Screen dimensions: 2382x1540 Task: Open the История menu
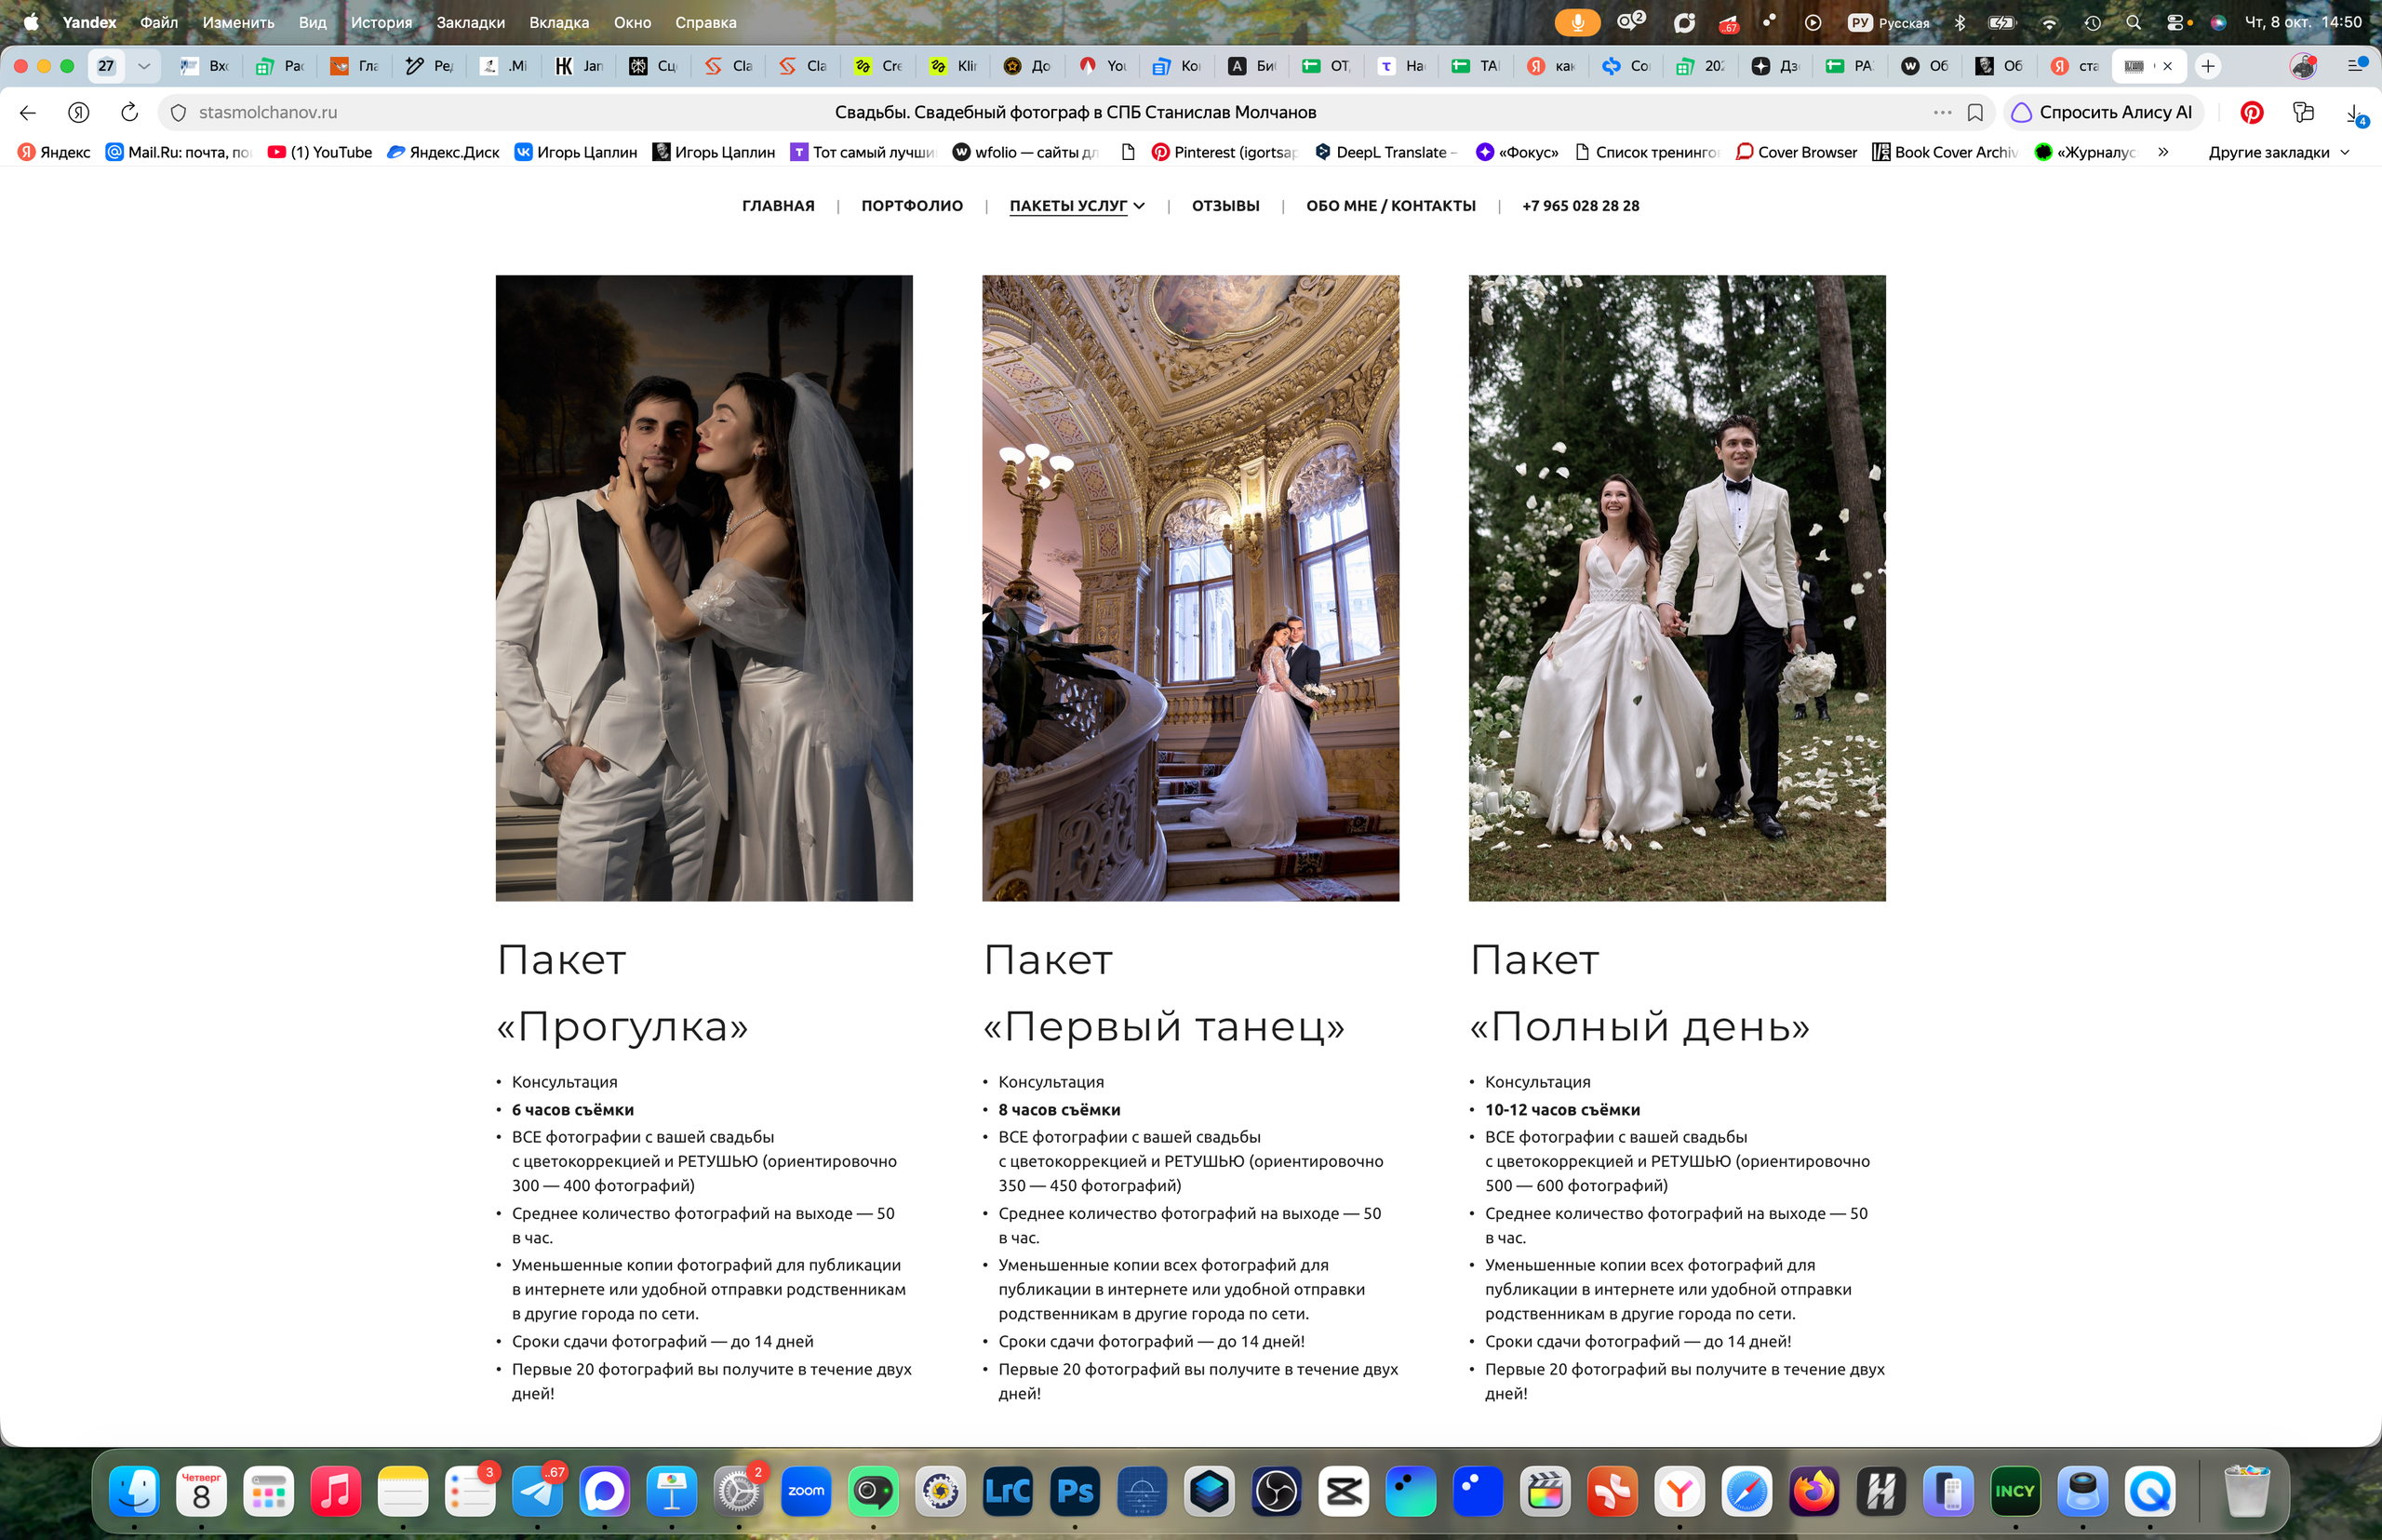click(x=381, y=22)
